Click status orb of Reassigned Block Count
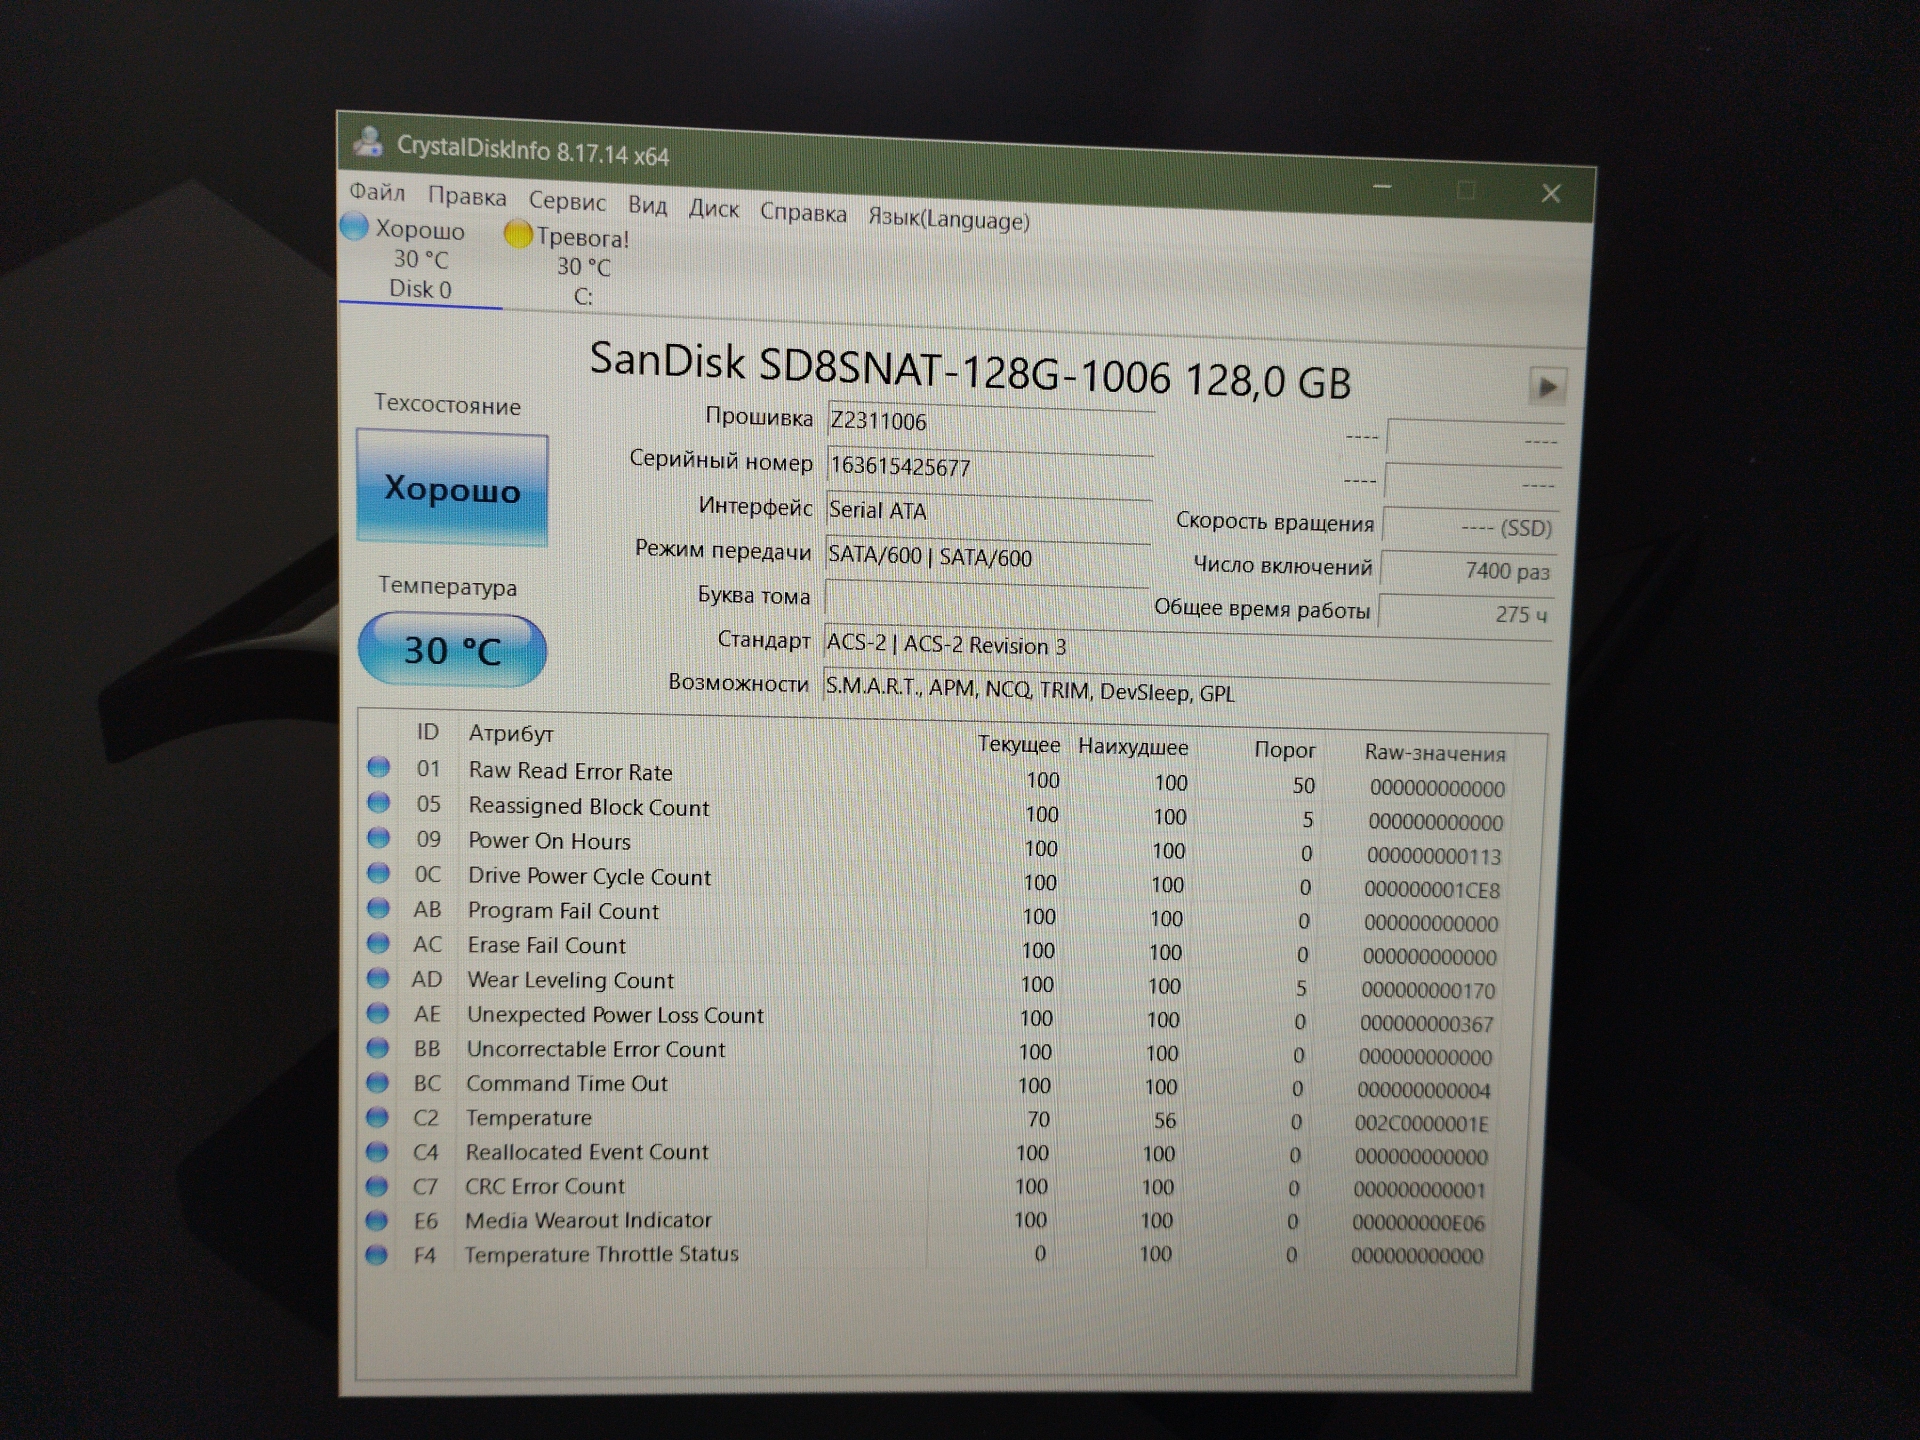Viewport: 1920px width, 1440px height. point(378,802)
